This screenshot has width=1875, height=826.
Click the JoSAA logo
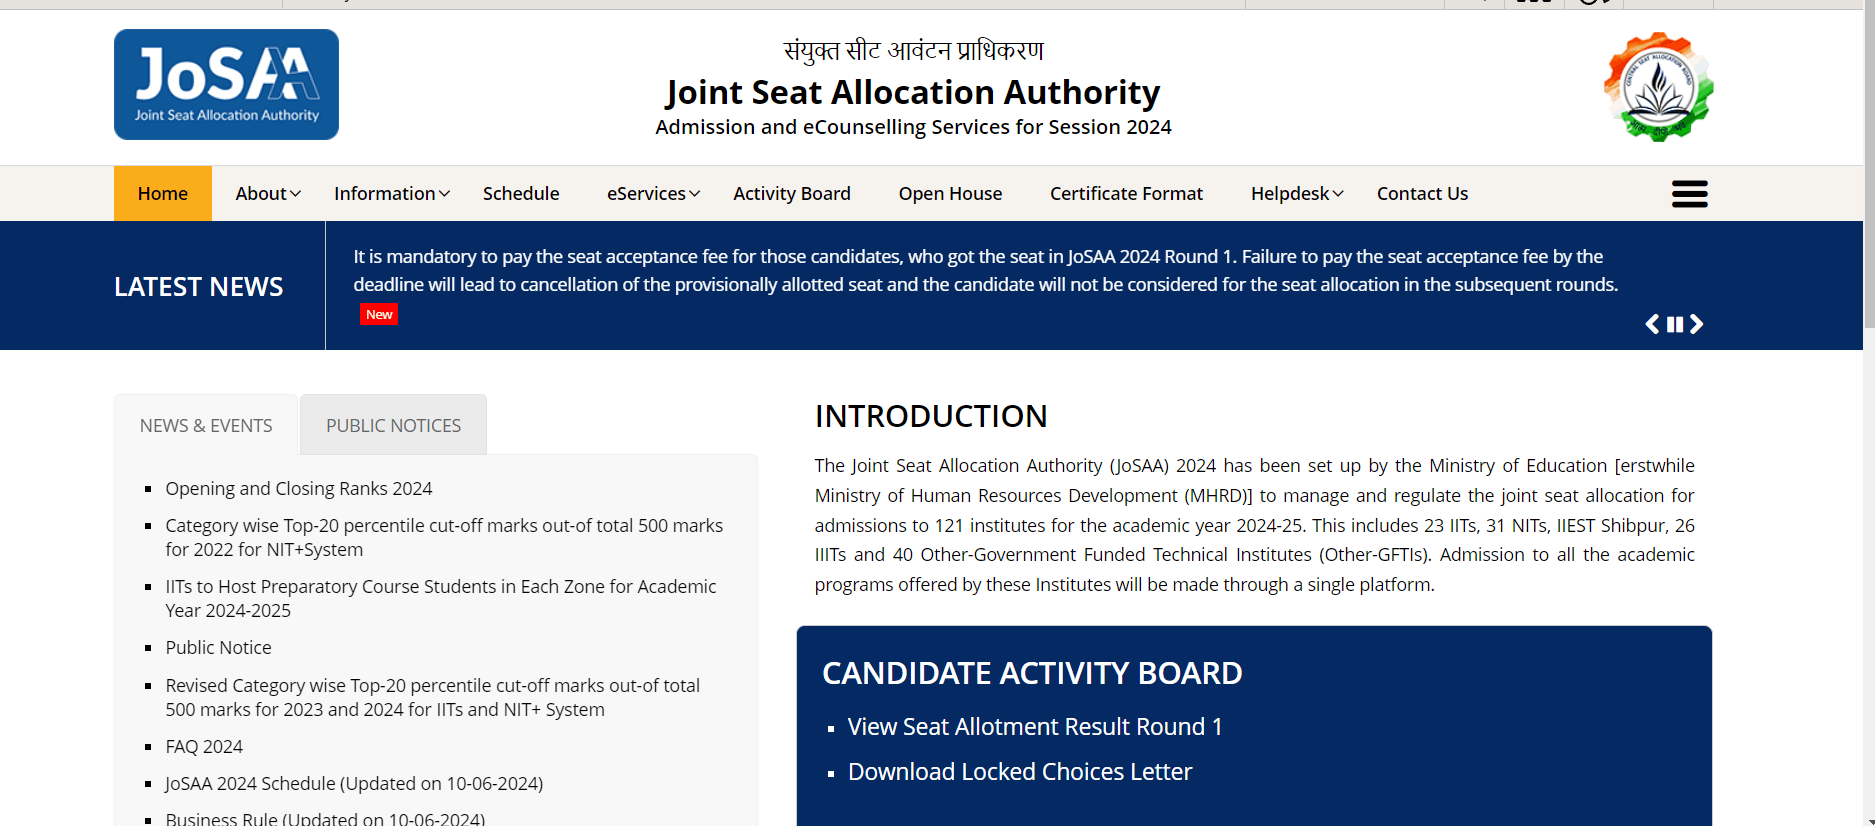226,84
